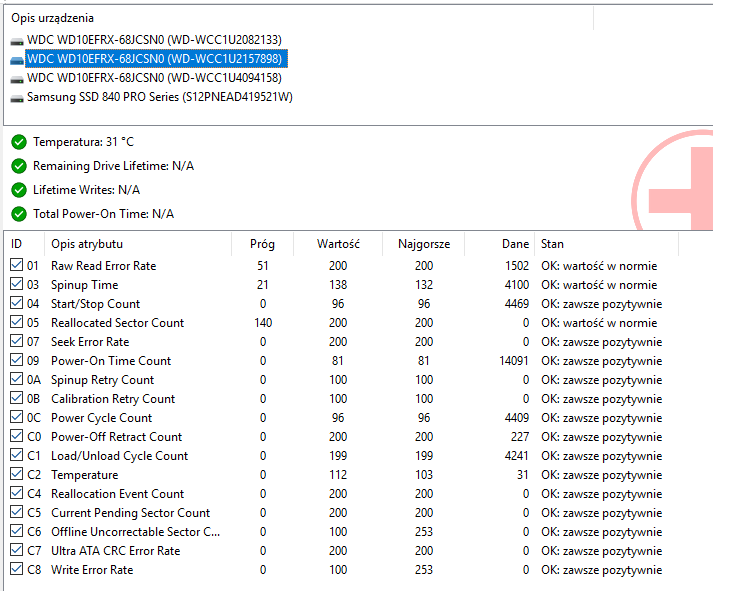Toggle the 05 Reallocated Sector Count checkbox
Screen dimensions: 732x601
(x=16, y=322)
